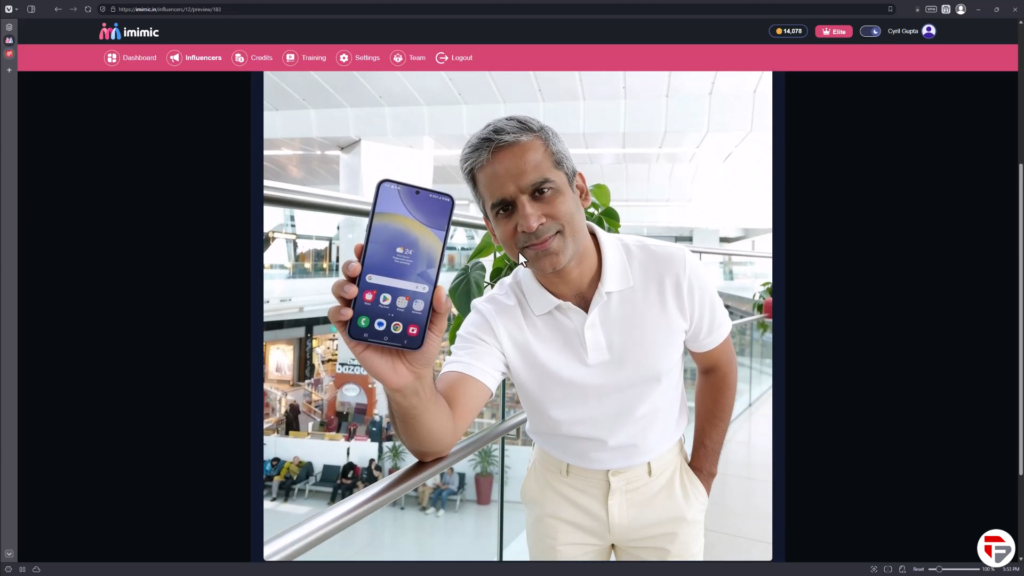Viewport: 1024px width, 576px height.
Task: Go back using the browser back arrow
Action: (58, 9)
